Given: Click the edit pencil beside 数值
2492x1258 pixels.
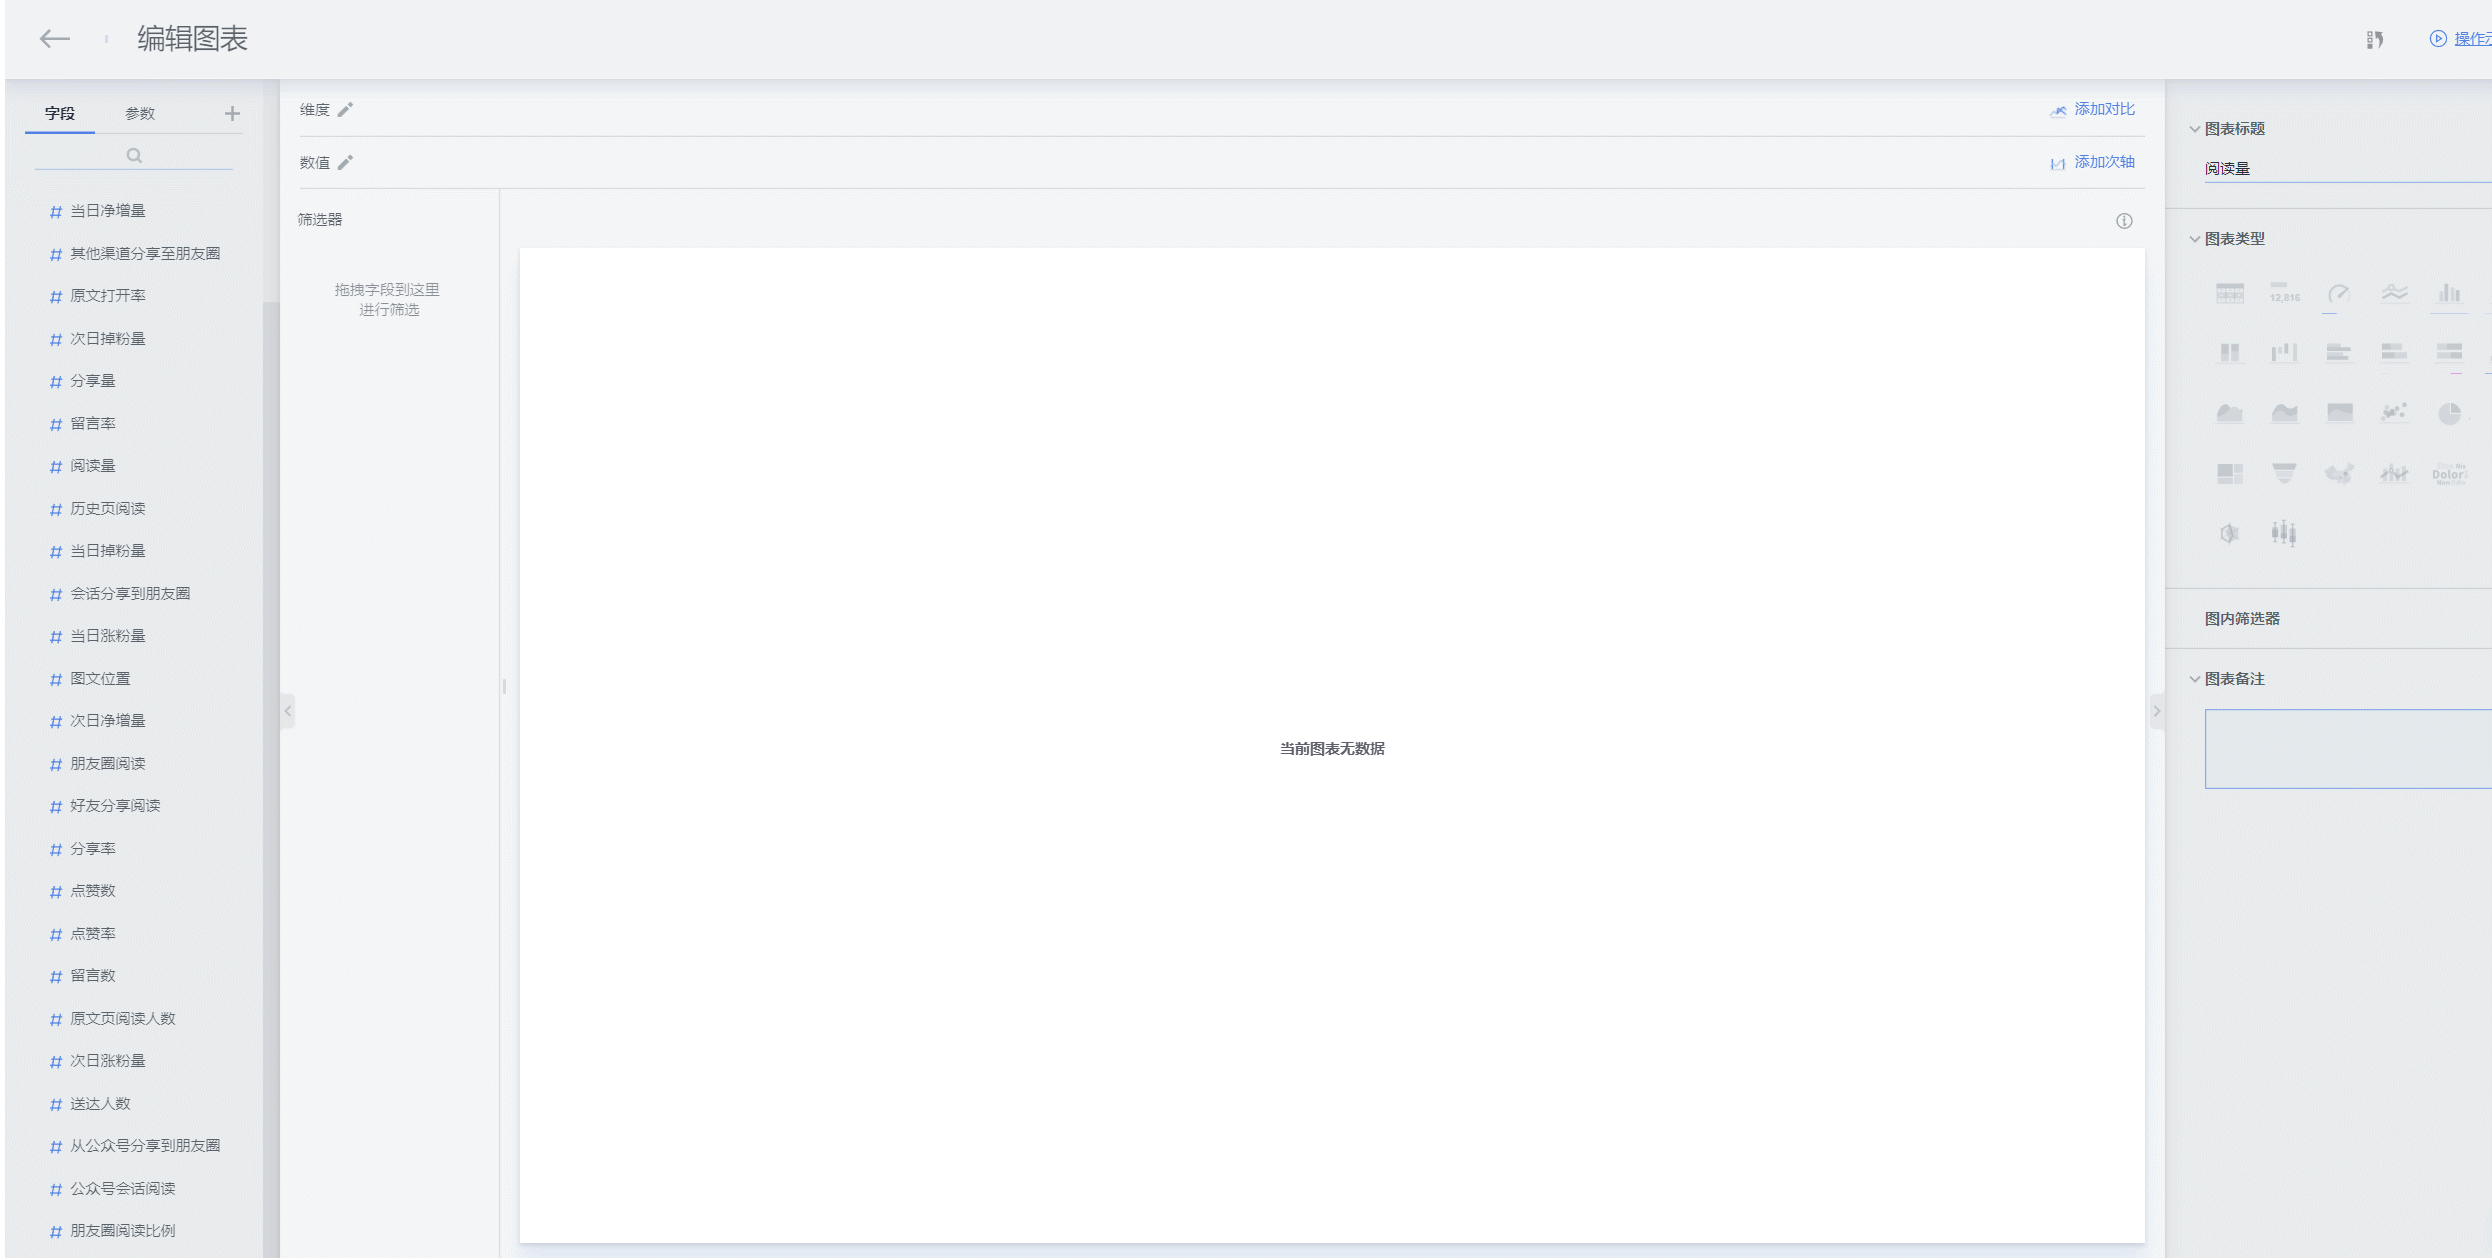Looking at the screenshot, I should click(x=345, y=163).
